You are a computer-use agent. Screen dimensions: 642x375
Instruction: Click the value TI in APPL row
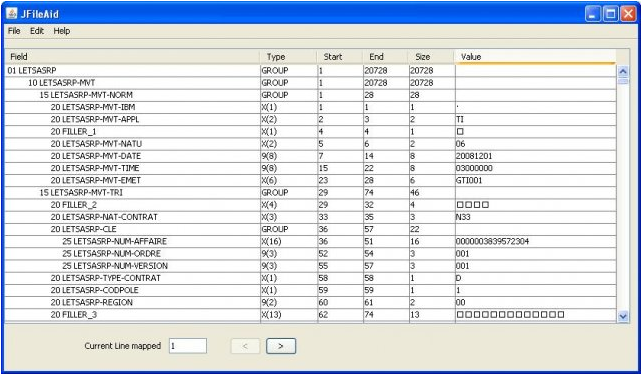tap(459, 120)
